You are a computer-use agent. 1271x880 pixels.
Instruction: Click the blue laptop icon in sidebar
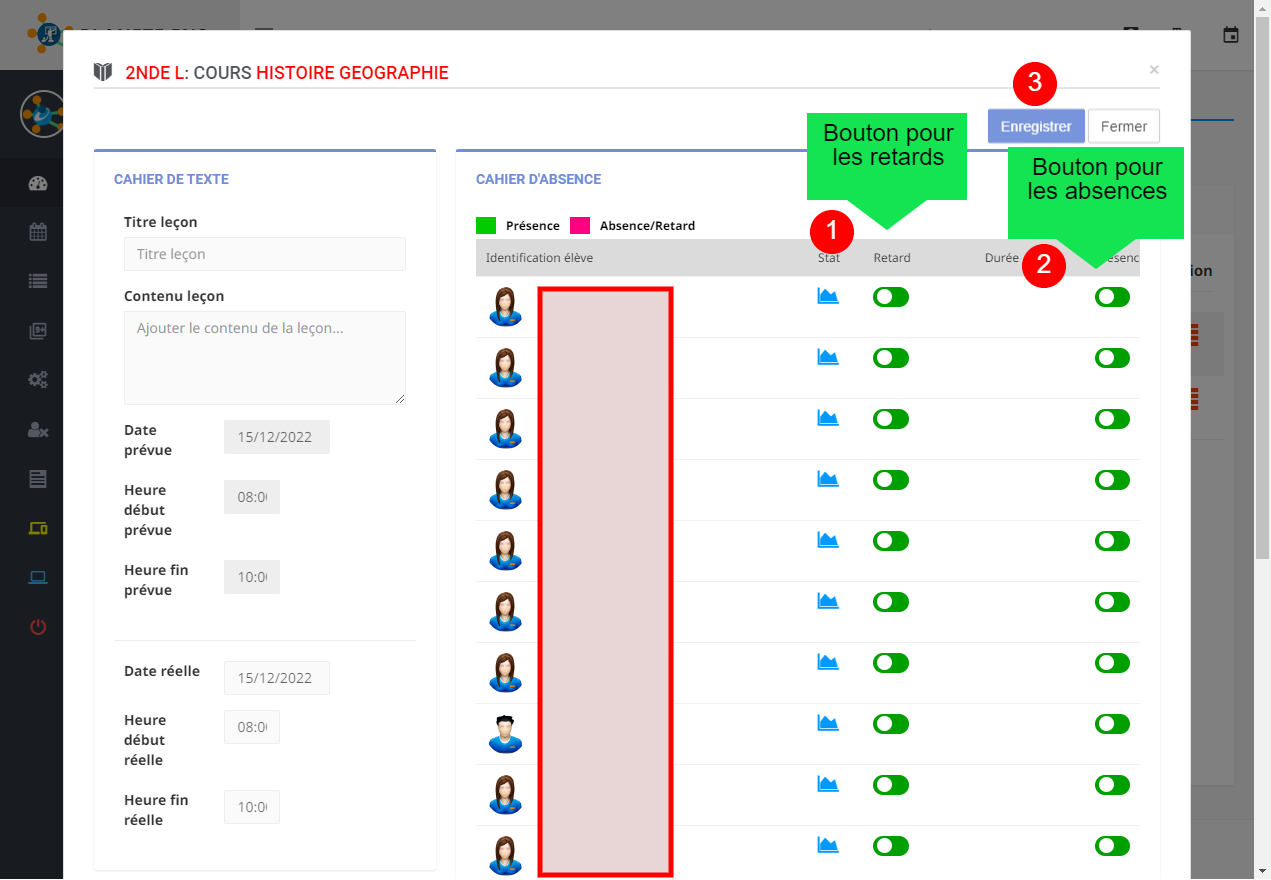point(38,577)
